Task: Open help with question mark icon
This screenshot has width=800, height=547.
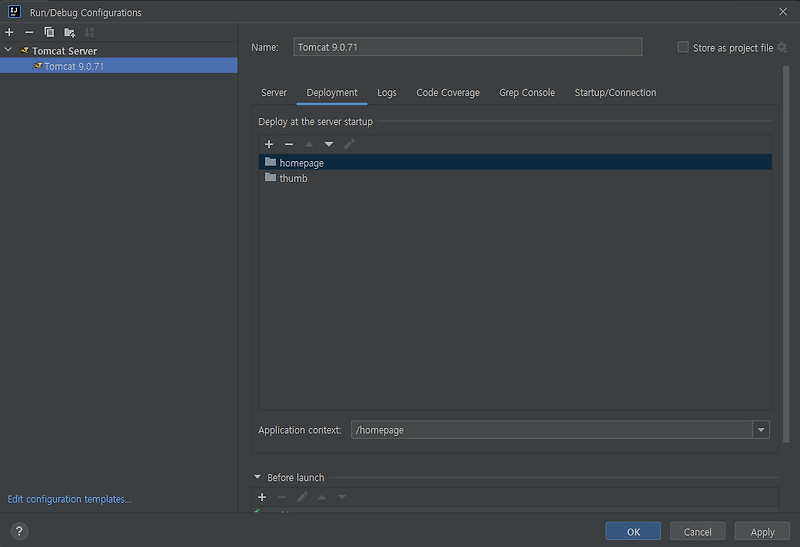Action: pyautogui.click(x=19, y=531)
